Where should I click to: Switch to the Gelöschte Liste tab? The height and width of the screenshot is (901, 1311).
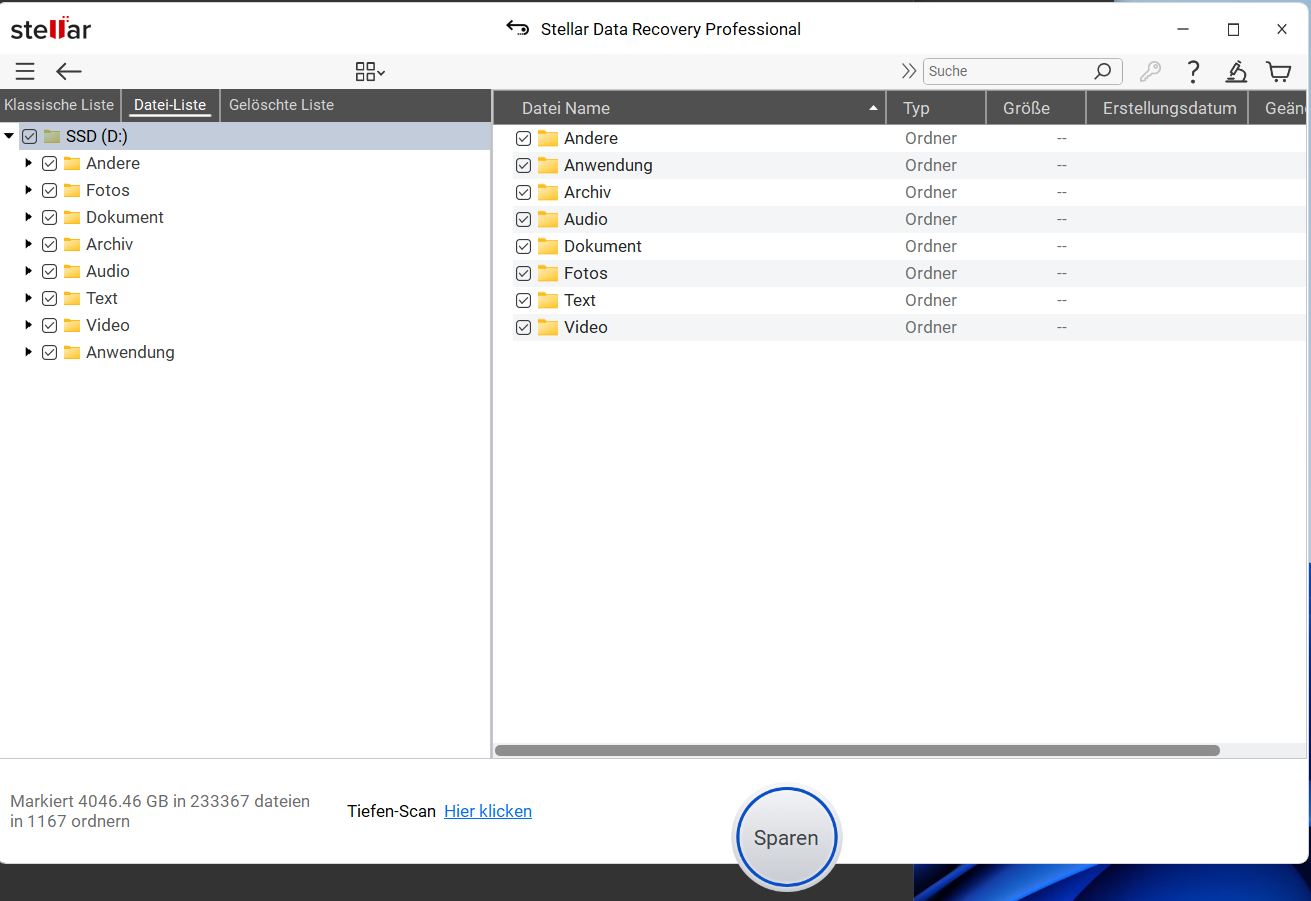pos(282,105)
